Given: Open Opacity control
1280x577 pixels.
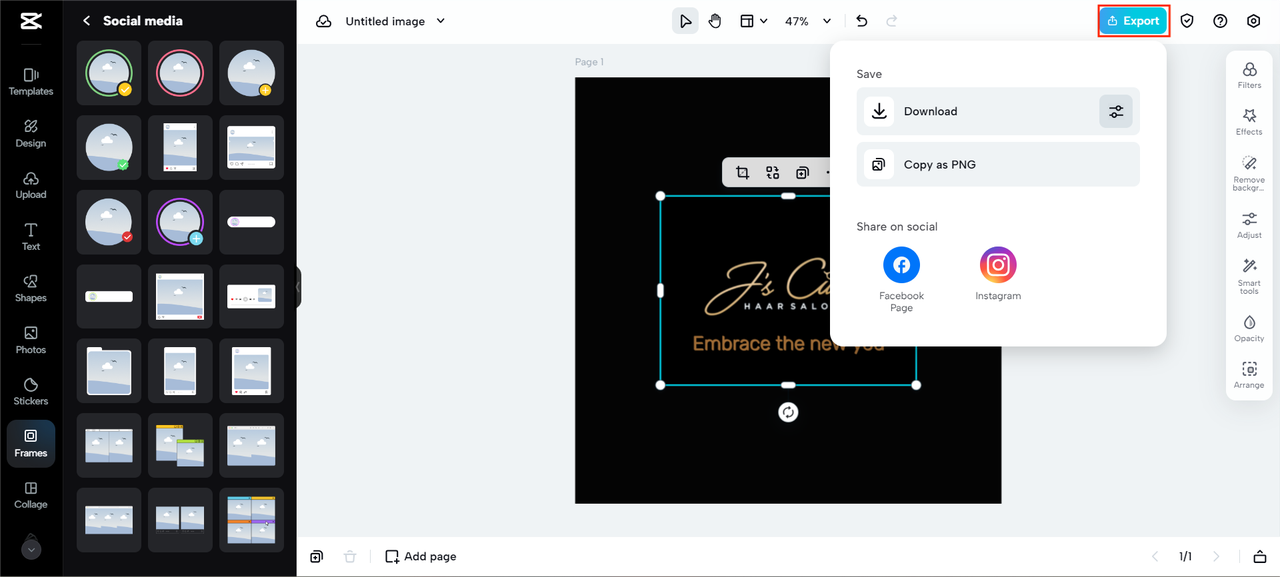Looking at the screenshot, I should [1249, 329].
